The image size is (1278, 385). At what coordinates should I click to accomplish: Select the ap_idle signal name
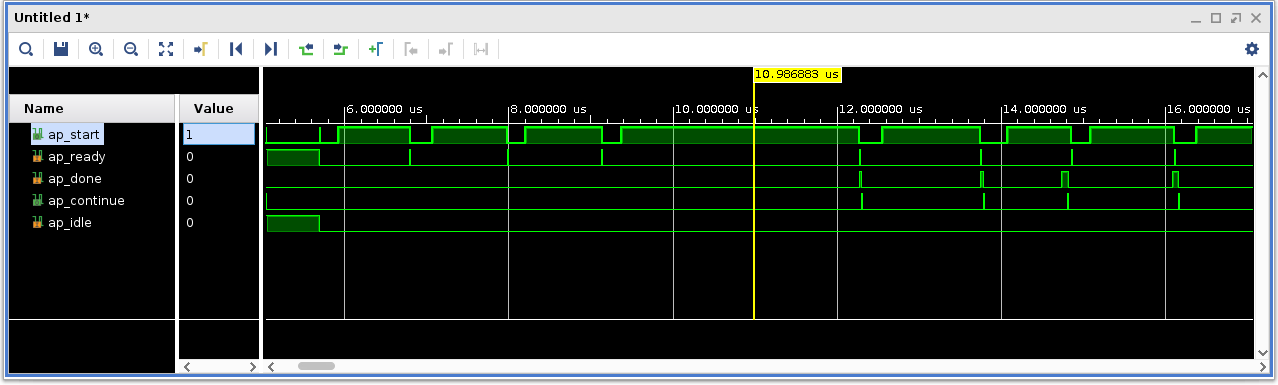[70, 222]
